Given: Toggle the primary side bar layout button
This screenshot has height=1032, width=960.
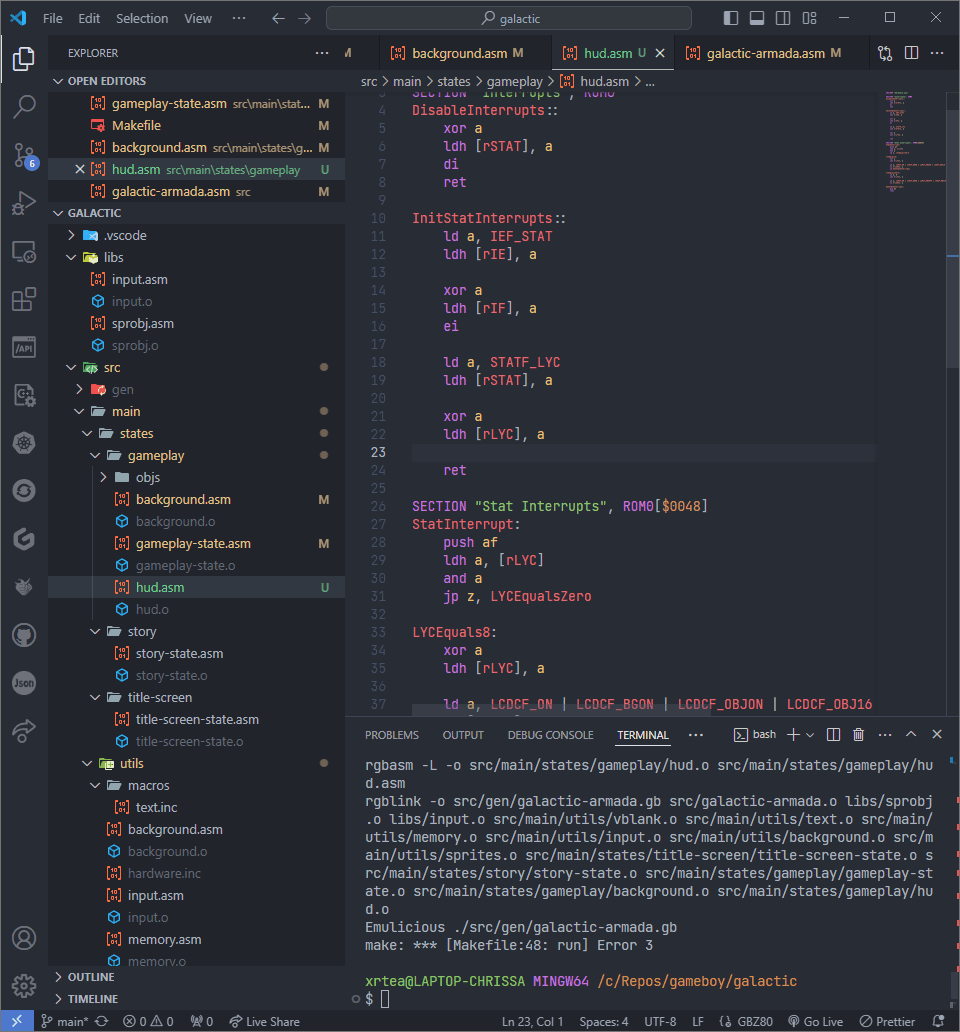Looking at the screenshot, I should click(x=732, y=18).
